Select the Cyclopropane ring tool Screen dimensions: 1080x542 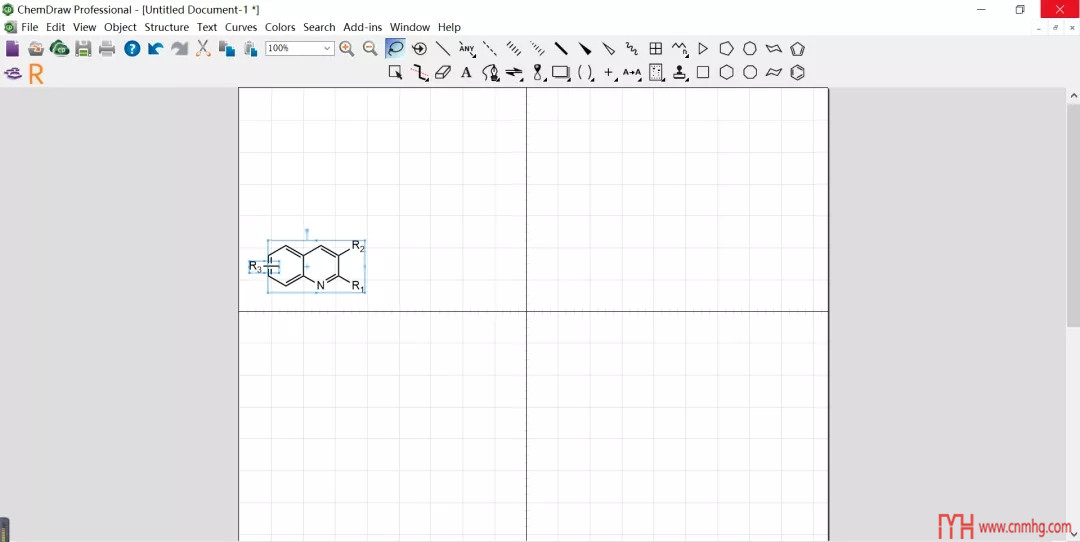coord(703,48)
